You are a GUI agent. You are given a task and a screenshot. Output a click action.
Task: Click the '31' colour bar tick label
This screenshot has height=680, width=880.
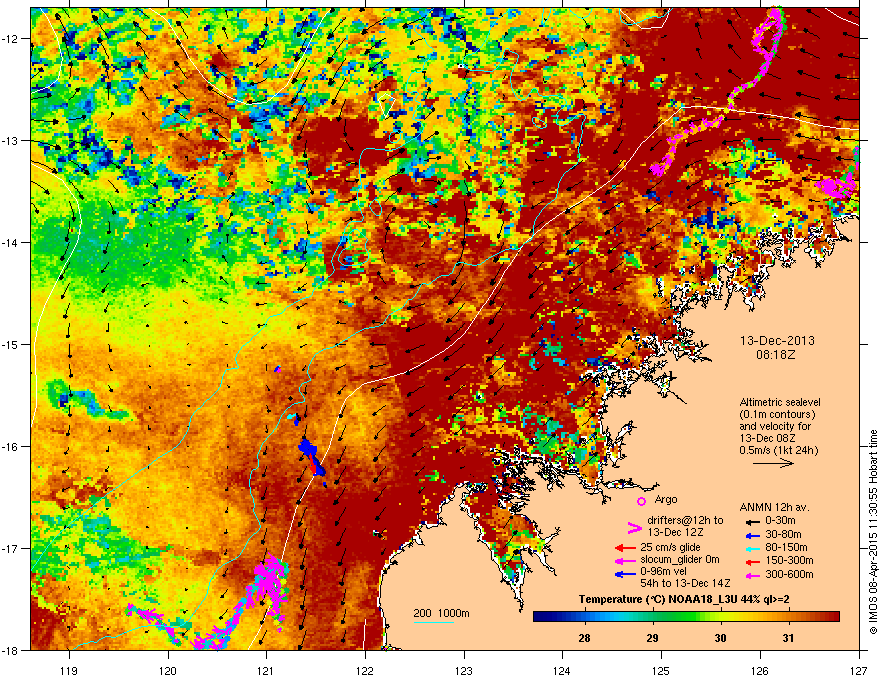click(x=789, y=638)
